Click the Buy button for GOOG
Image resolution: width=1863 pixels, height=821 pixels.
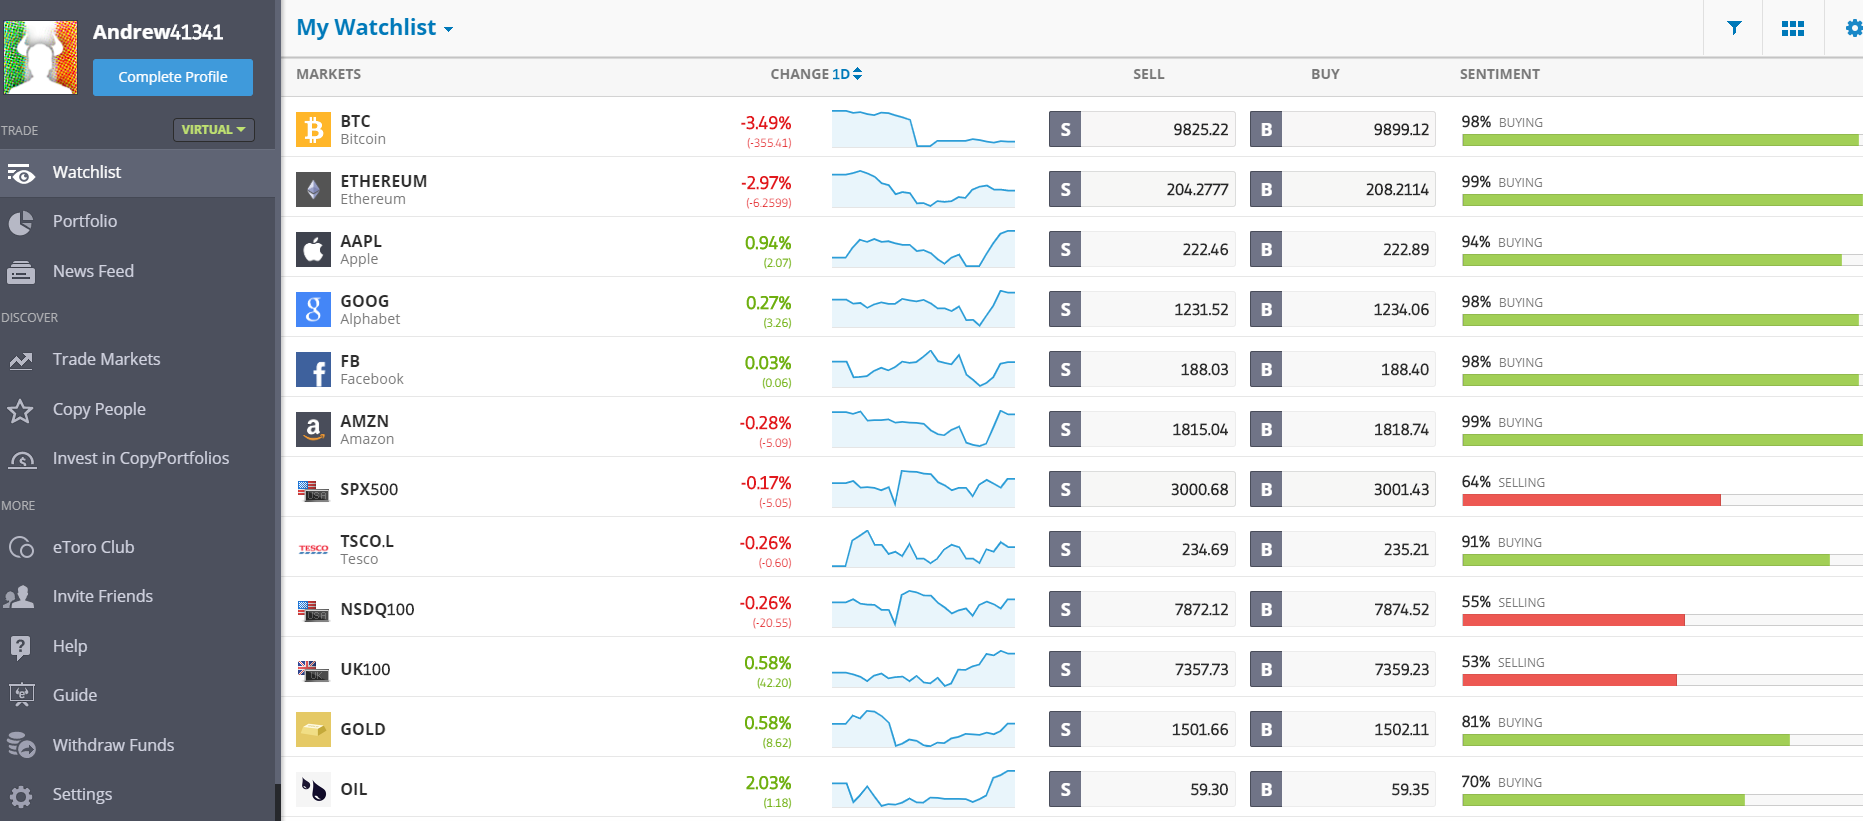[x=1266, y=309]
